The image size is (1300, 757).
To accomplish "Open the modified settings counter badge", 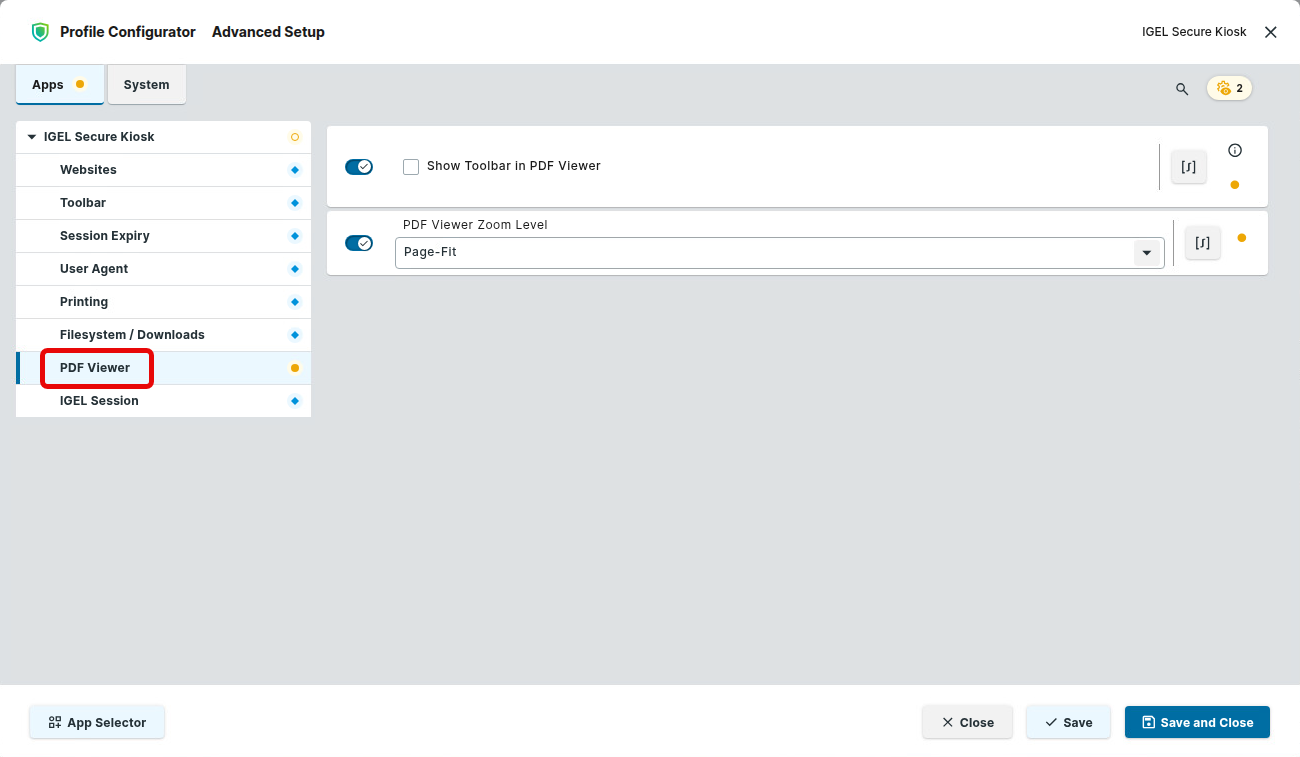I will point(1229,88).
